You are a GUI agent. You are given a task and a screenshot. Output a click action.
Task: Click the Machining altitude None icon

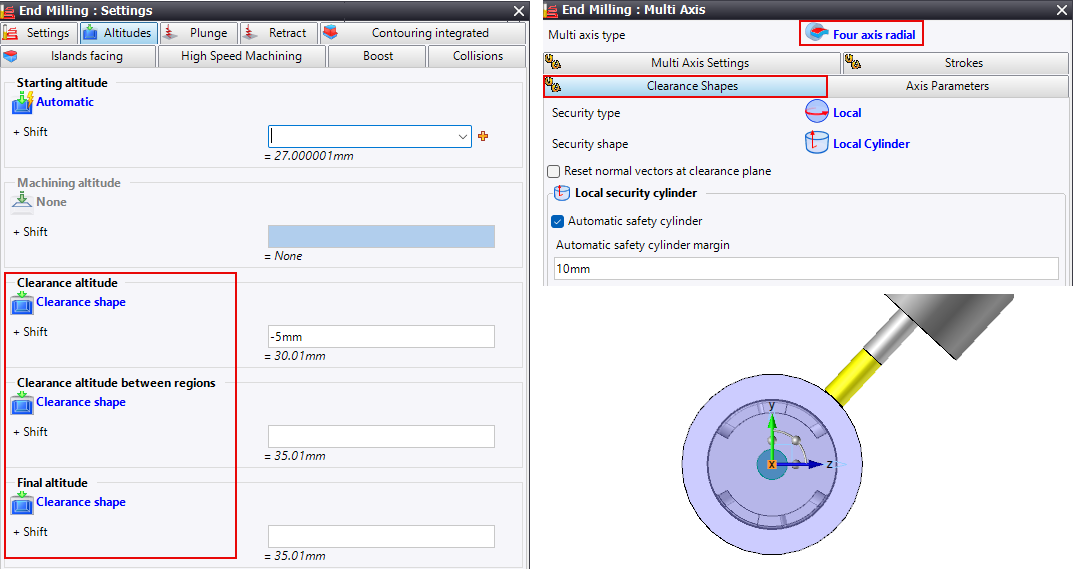(23, 203)
